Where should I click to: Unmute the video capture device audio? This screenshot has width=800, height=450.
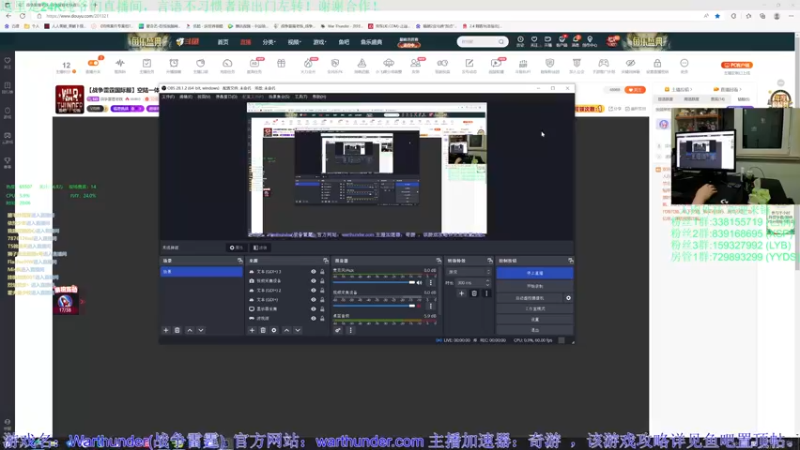[x=419, y=306]
